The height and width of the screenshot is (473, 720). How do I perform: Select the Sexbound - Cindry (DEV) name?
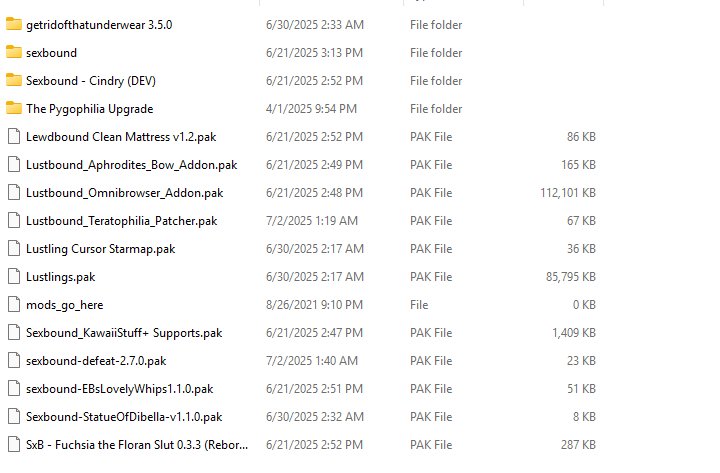(91, 81)
